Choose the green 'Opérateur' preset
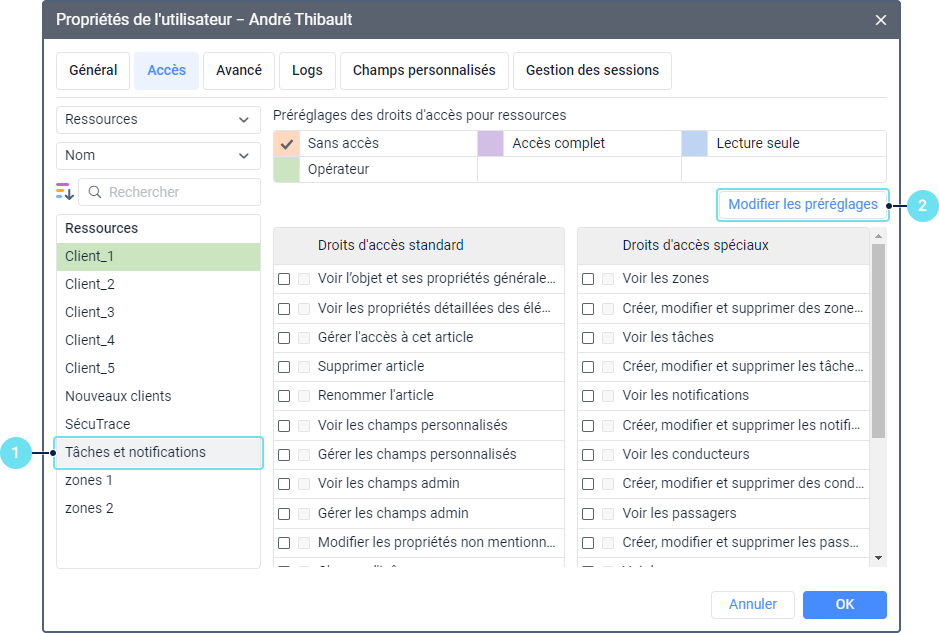This screenshot has height=633, width=939. tap(287, 170)
